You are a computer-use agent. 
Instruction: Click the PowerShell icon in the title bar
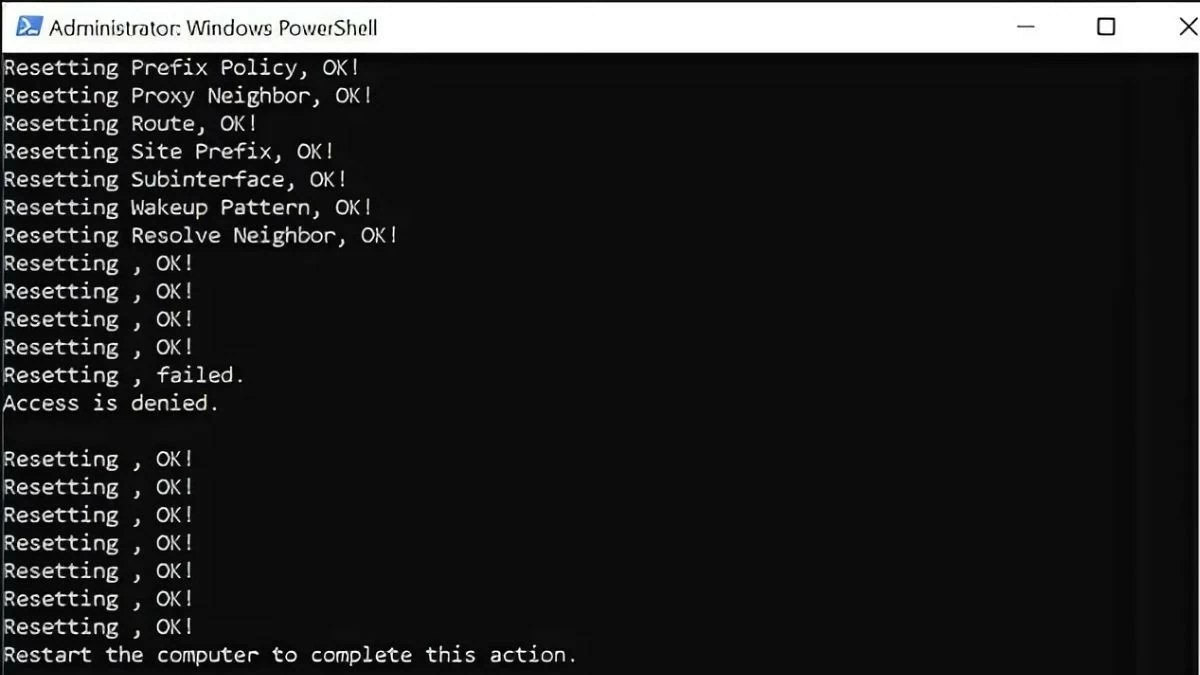(30, 27)
